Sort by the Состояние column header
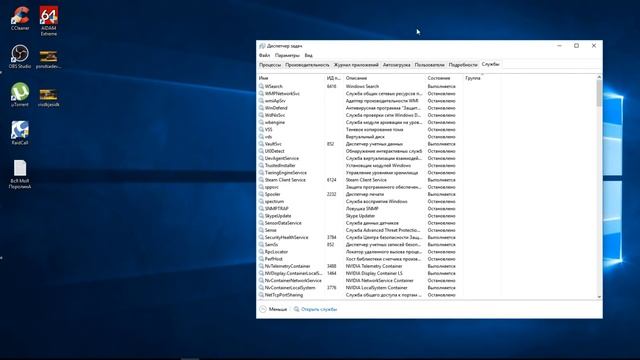This screenshot has height=360, width=640. pos(444,78)
